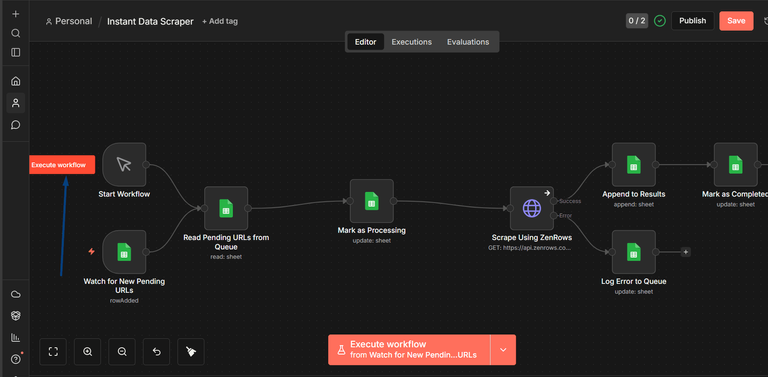Click the 0 / 2 counter badge
This screenshot has width=768, height=377.
(x=637, y=21)
